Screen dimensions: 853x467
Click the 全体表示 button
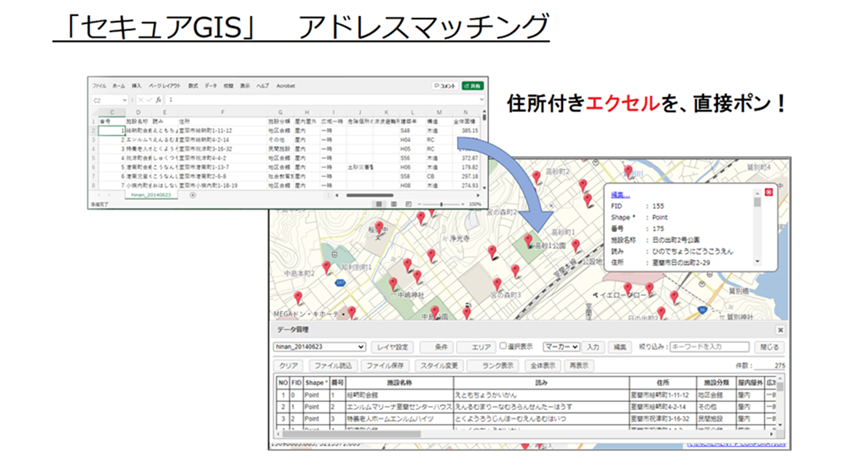click(543, 366)
